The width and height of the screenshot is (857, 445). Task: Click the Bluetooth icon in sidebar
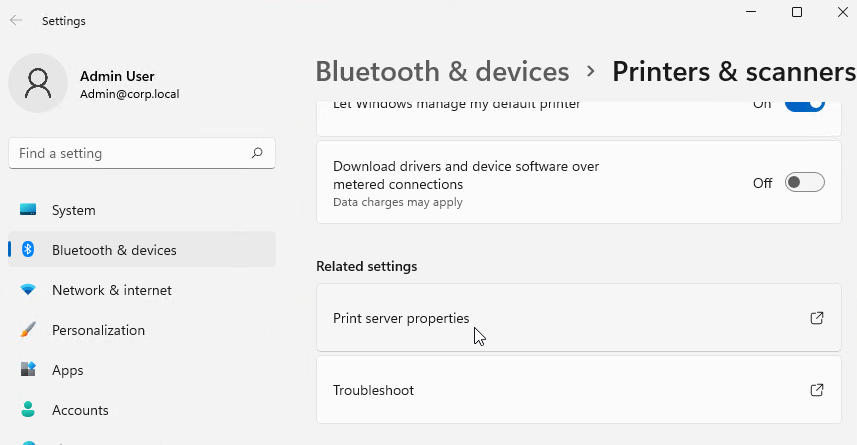pyautogui.click(x=28, y=250)
